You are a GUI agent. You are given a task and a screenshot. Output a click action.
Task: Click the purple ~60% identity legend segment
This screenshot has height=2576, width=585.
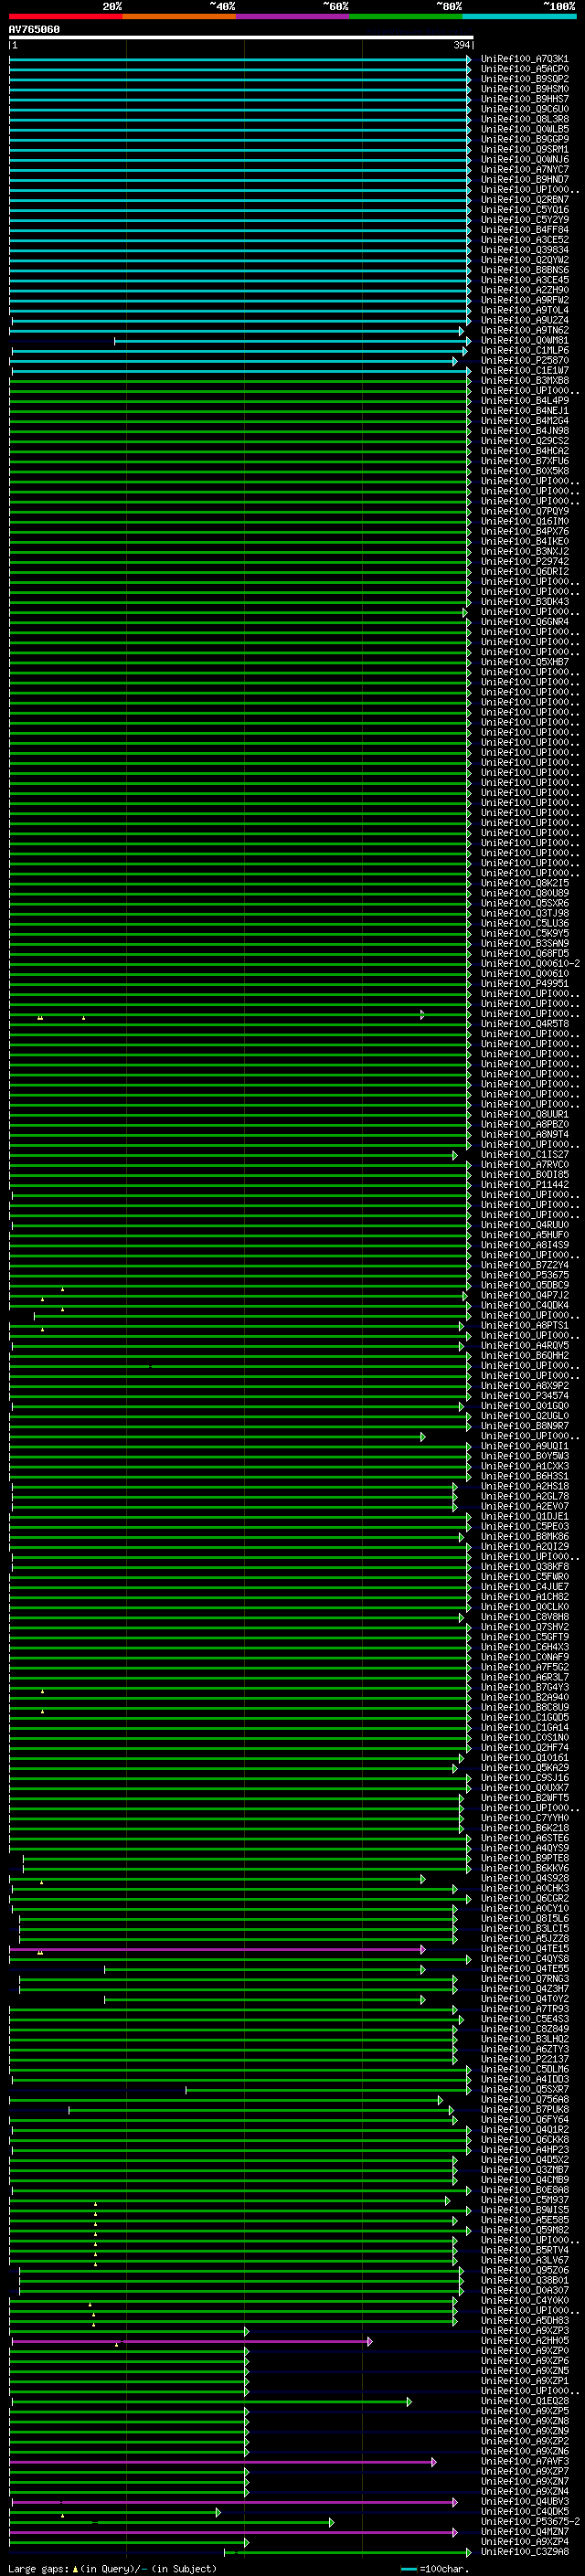[293, 16]
